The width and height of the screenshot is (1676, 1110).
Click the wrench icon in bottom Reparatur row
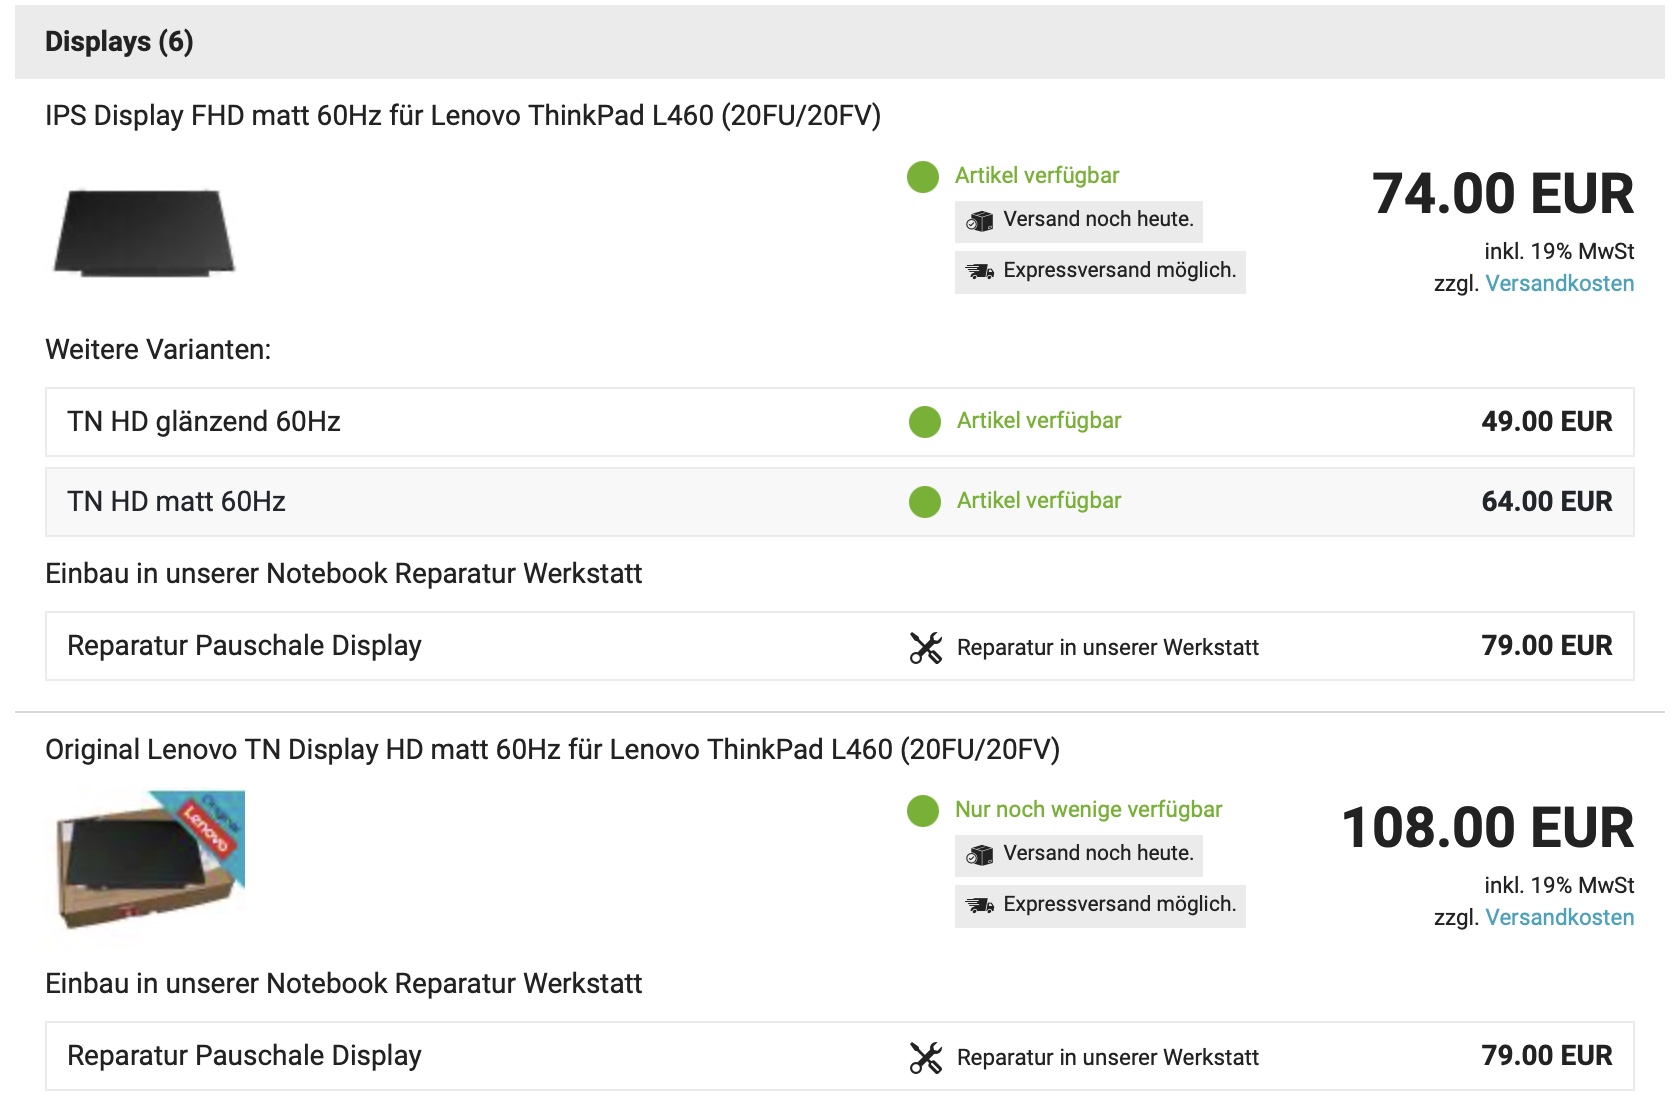point(926,1058)
